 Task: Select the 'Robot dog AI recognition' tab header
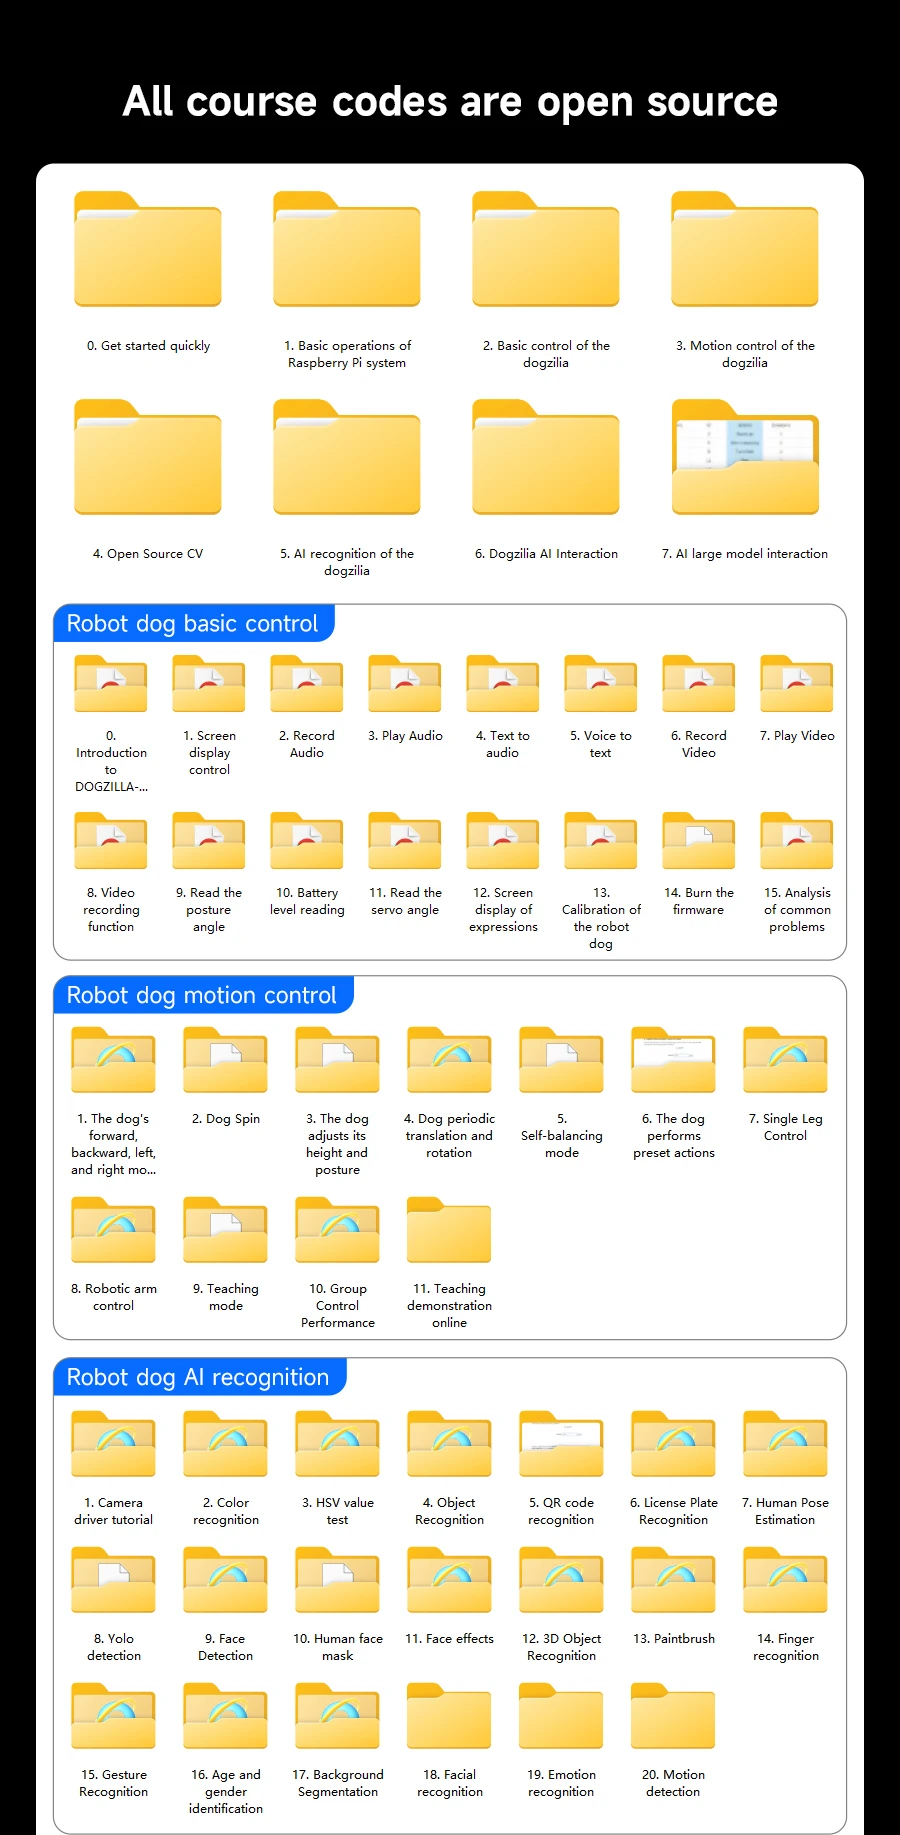pos(198,1378)
